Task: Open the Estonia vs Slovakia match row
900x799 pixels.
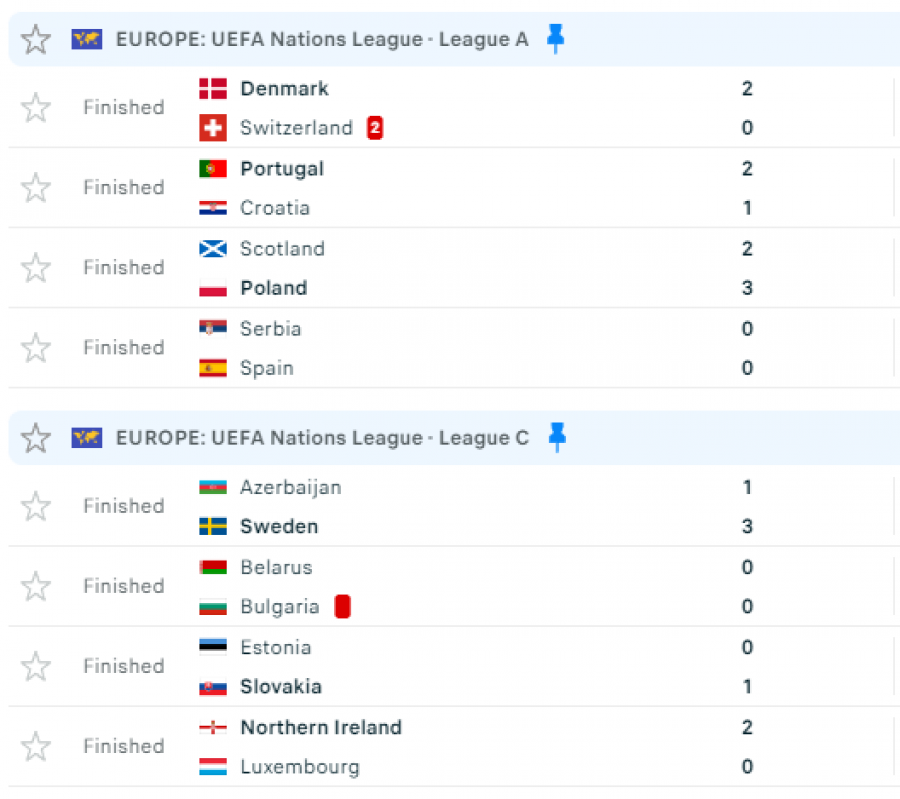Action: [x=500, y=667]
